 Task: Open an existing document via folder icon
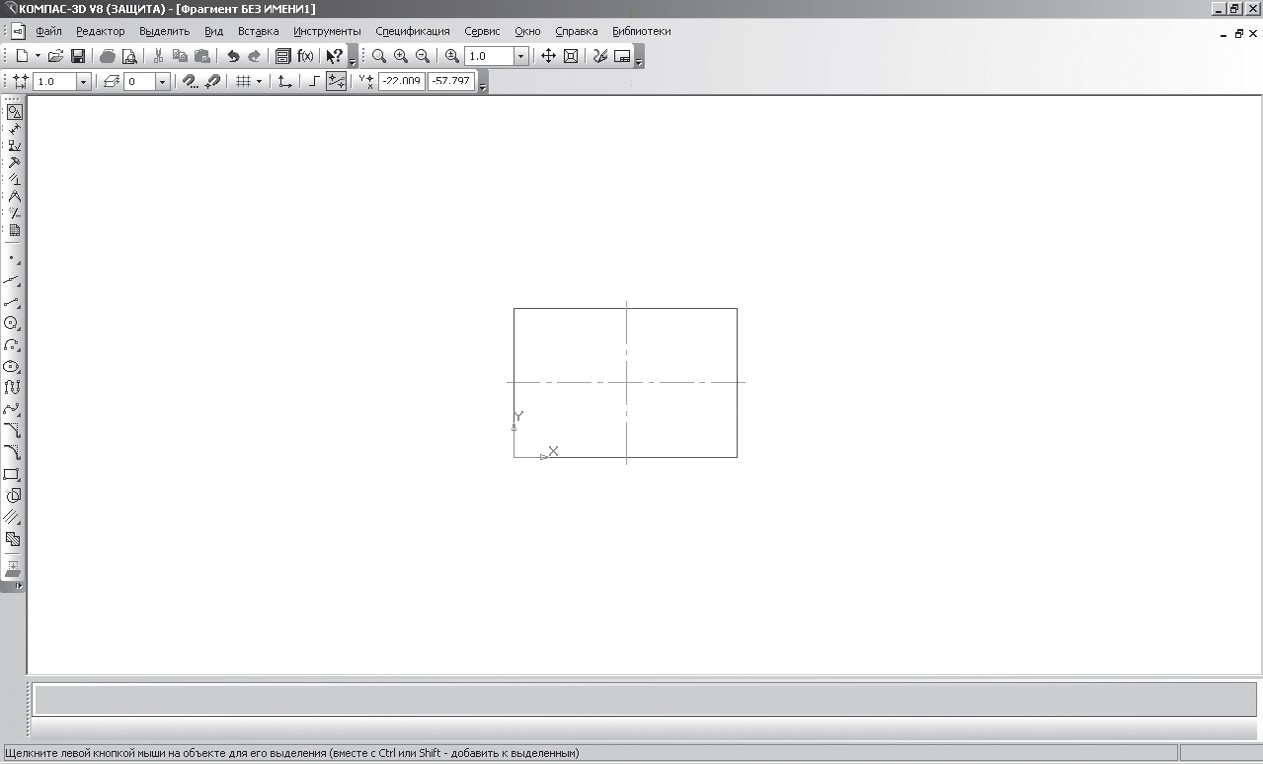[56, 57]
